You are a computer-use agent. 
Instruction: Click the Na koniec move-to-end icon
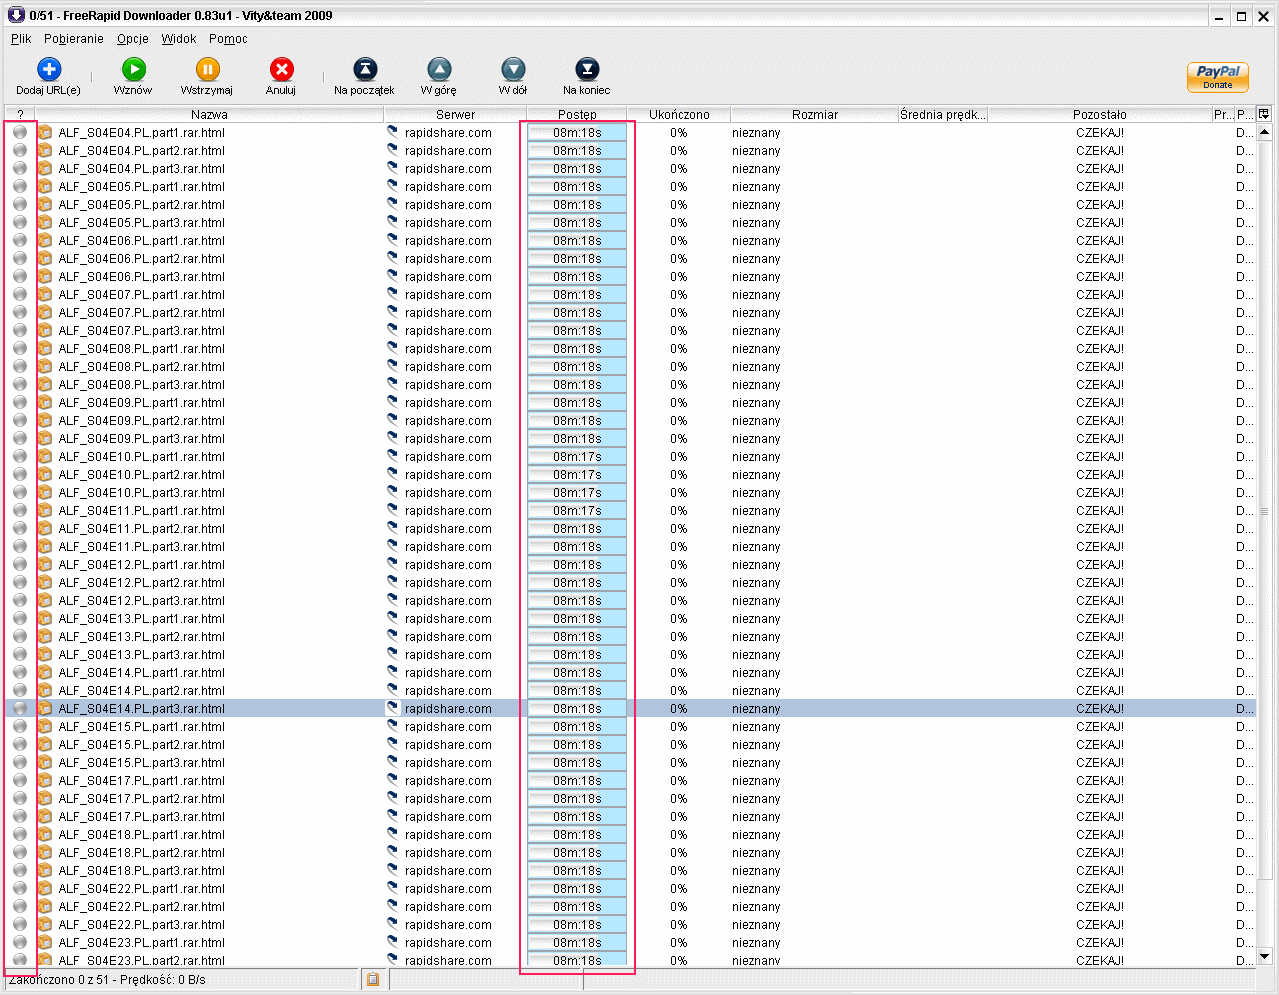point(587,69)
